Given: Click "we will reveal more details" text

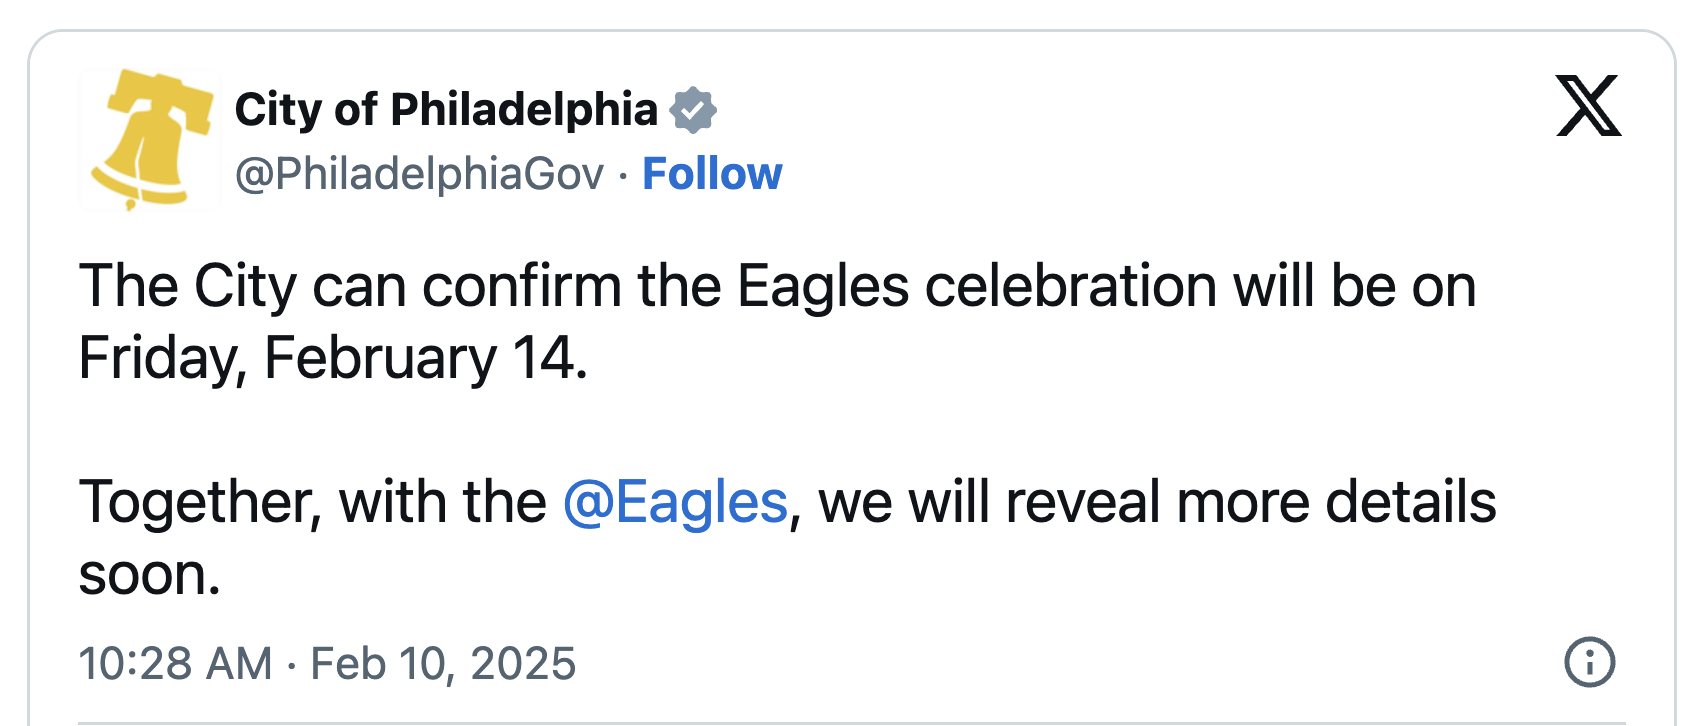Looking at the screenshot, I should pos(1157,502).
